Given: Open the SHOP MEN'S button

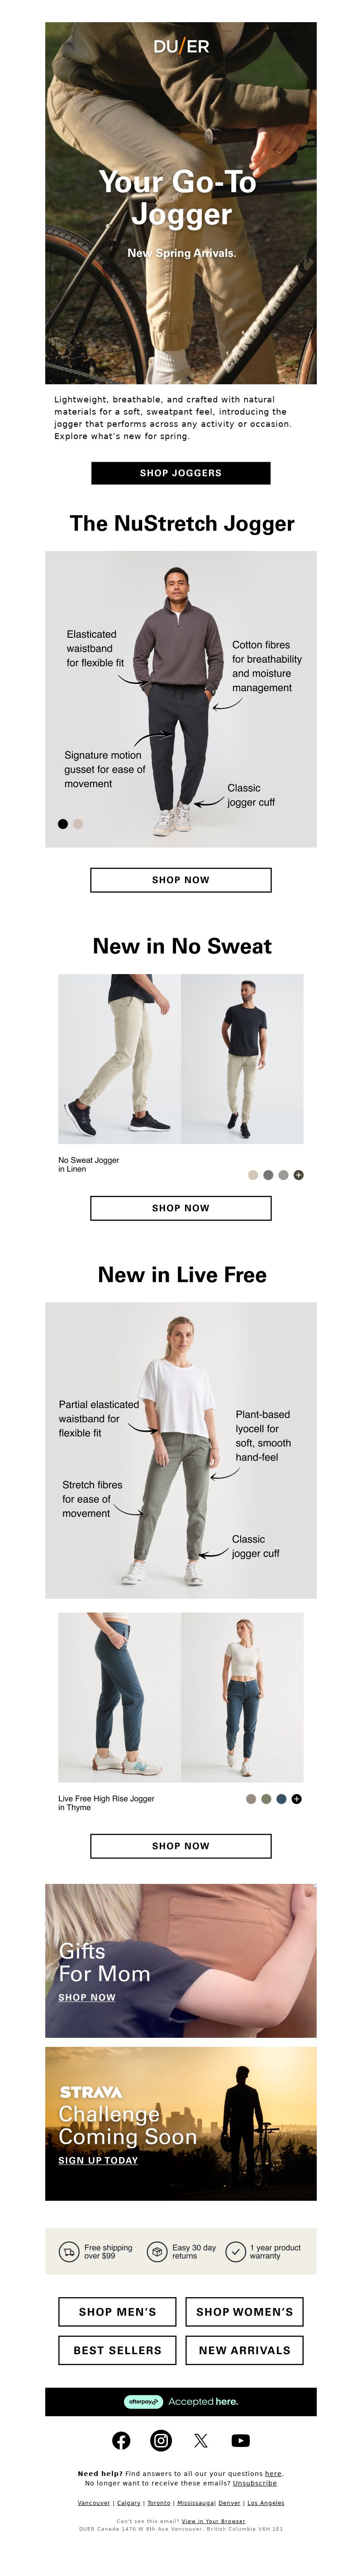Looking at the screenshot, I should pos(117,2312).
